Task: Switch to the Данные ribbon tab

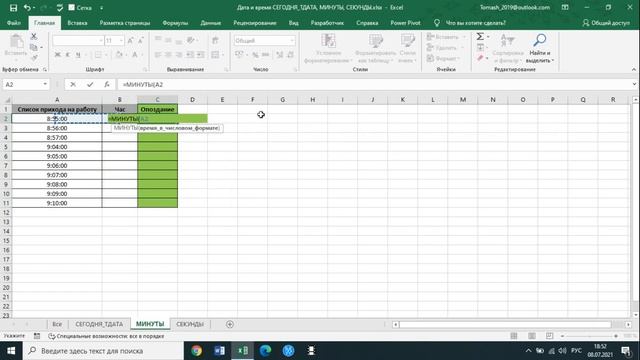Action: coord(211,23)
